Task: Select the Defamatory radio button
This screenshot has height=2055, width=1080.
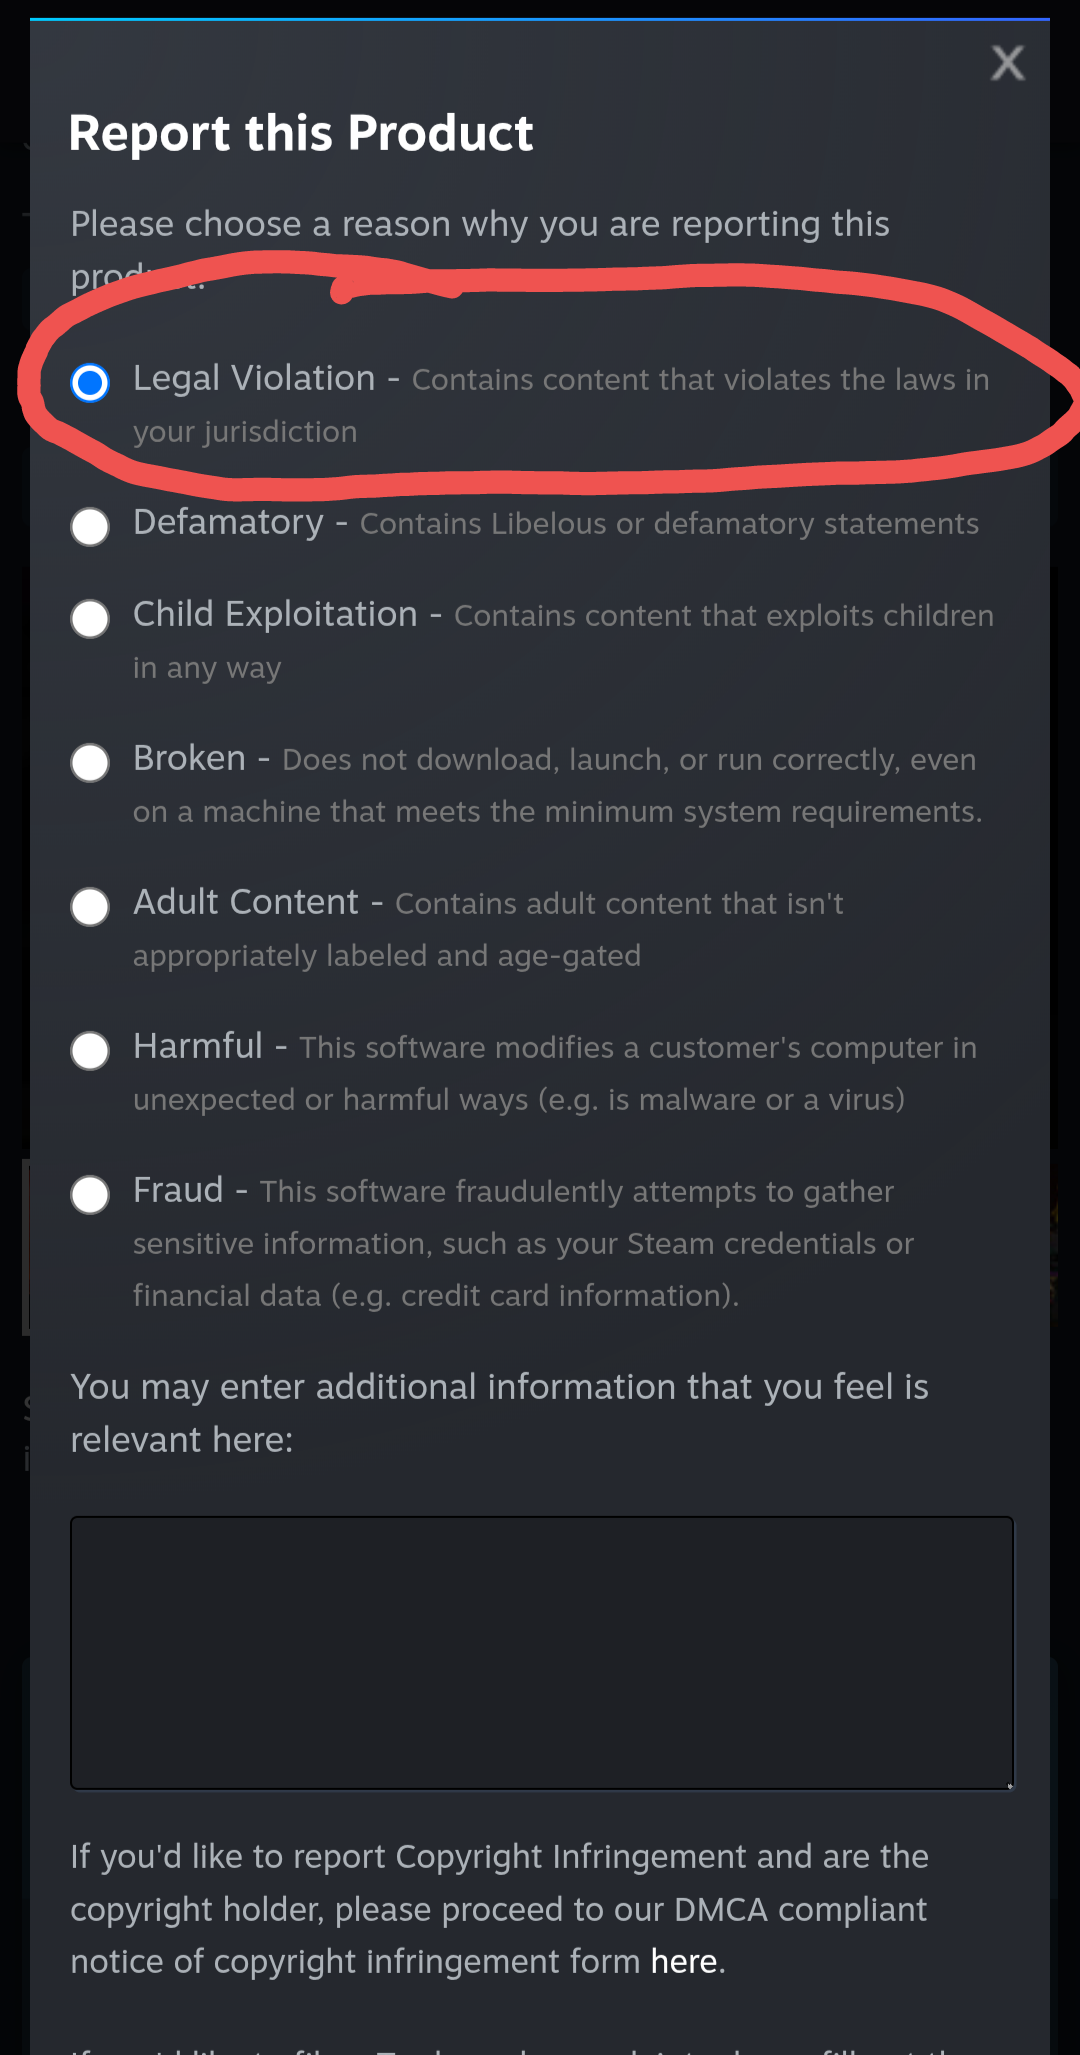Action: 90,526
